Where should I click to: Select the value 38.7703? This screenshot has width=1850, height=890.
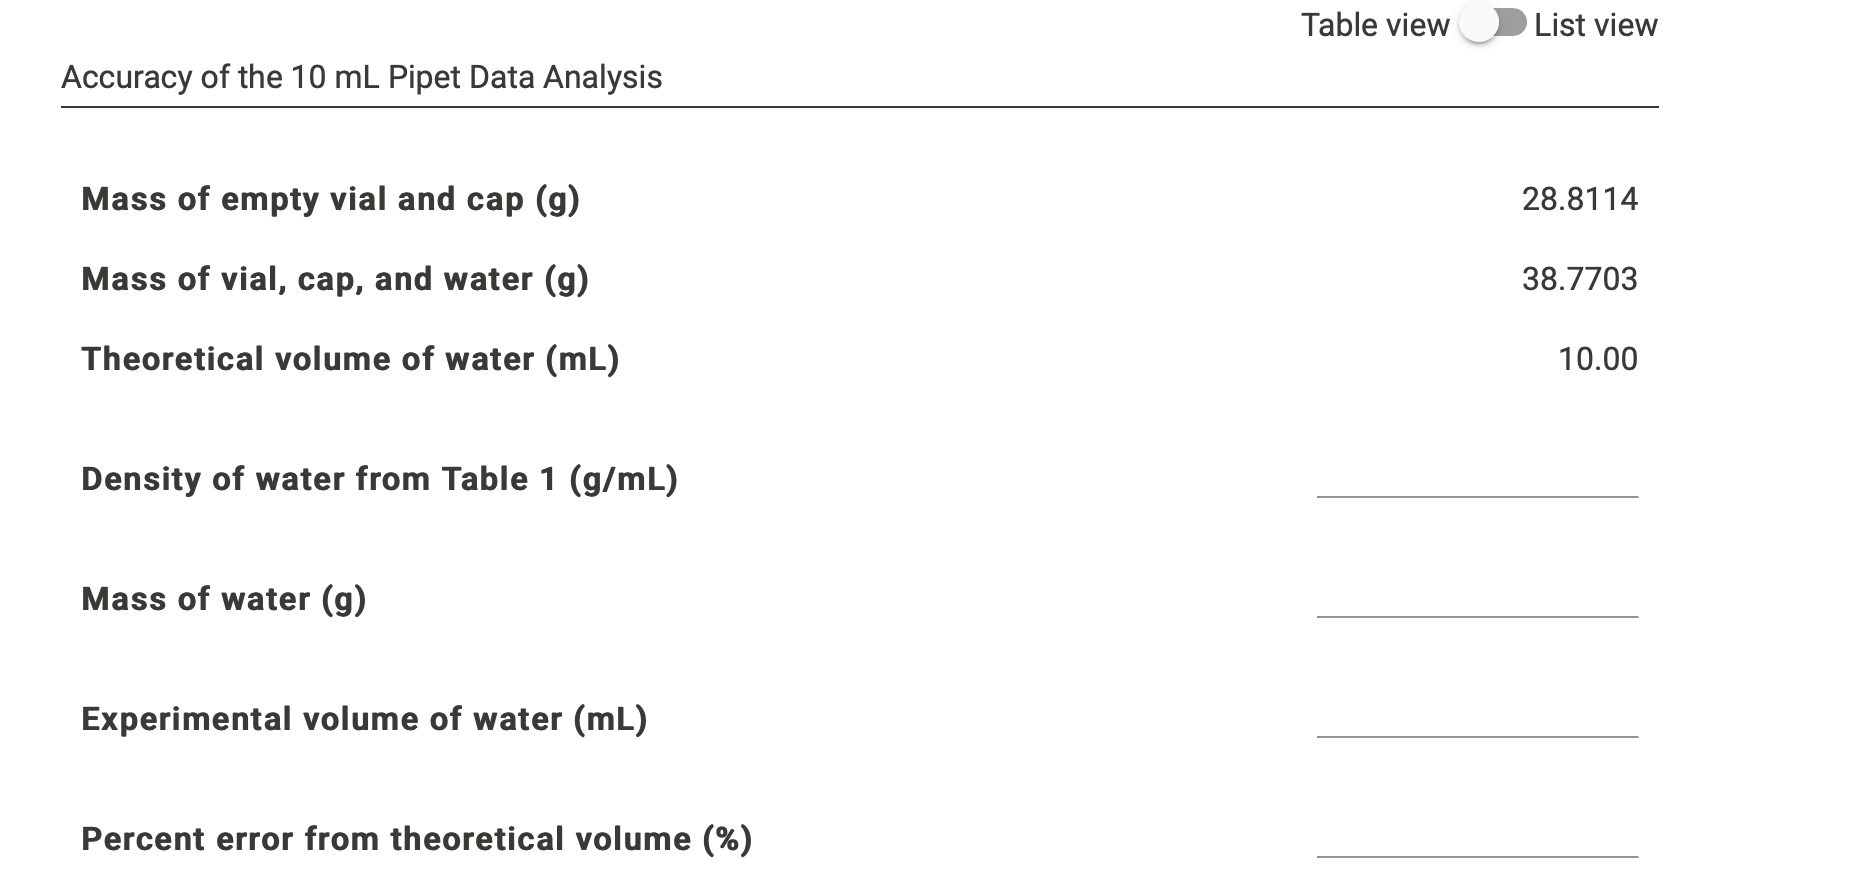[x=1581, y=279]
